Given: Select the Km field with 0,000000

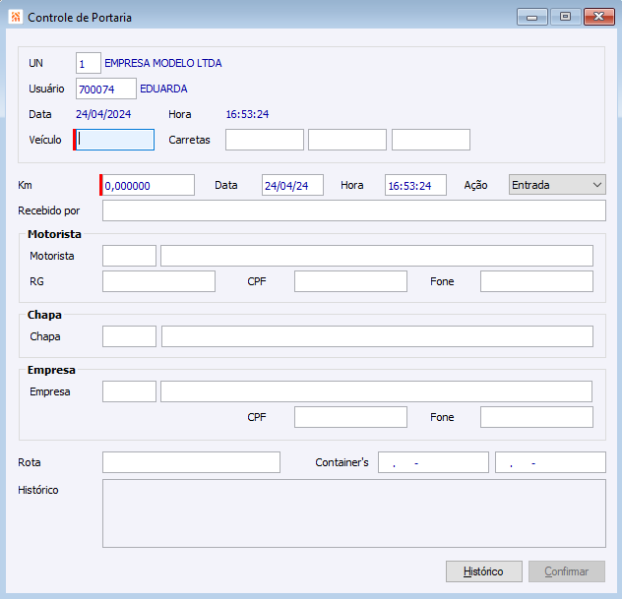Looking at the screenshot, I should click(x=148, y=185).
